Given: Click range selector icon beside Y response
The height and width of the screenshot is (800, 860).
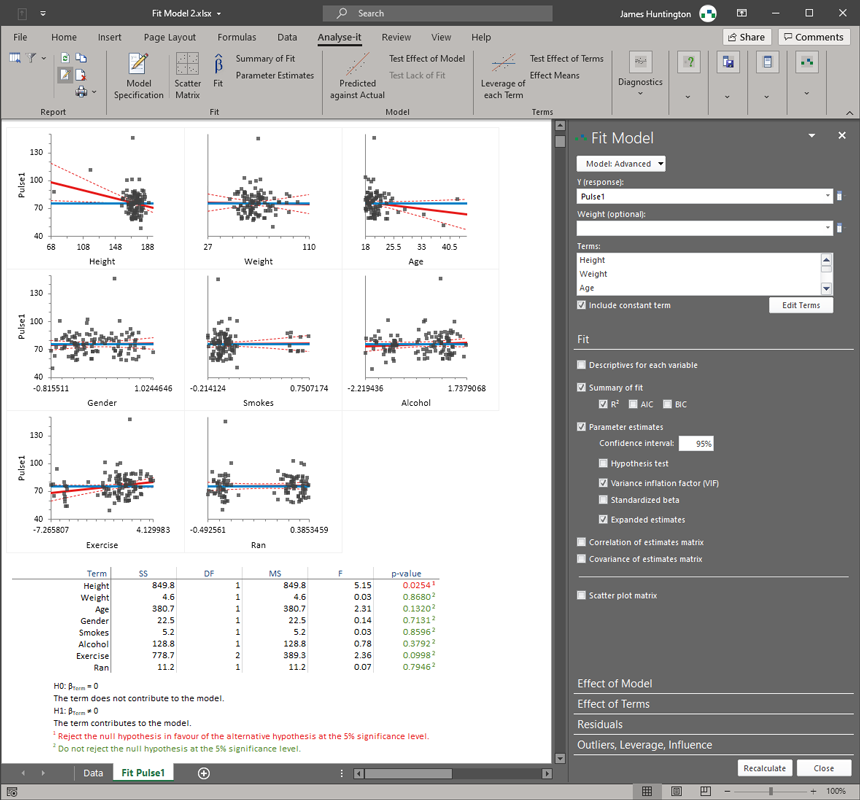Looking at the screenshot, I should [839, 197].
